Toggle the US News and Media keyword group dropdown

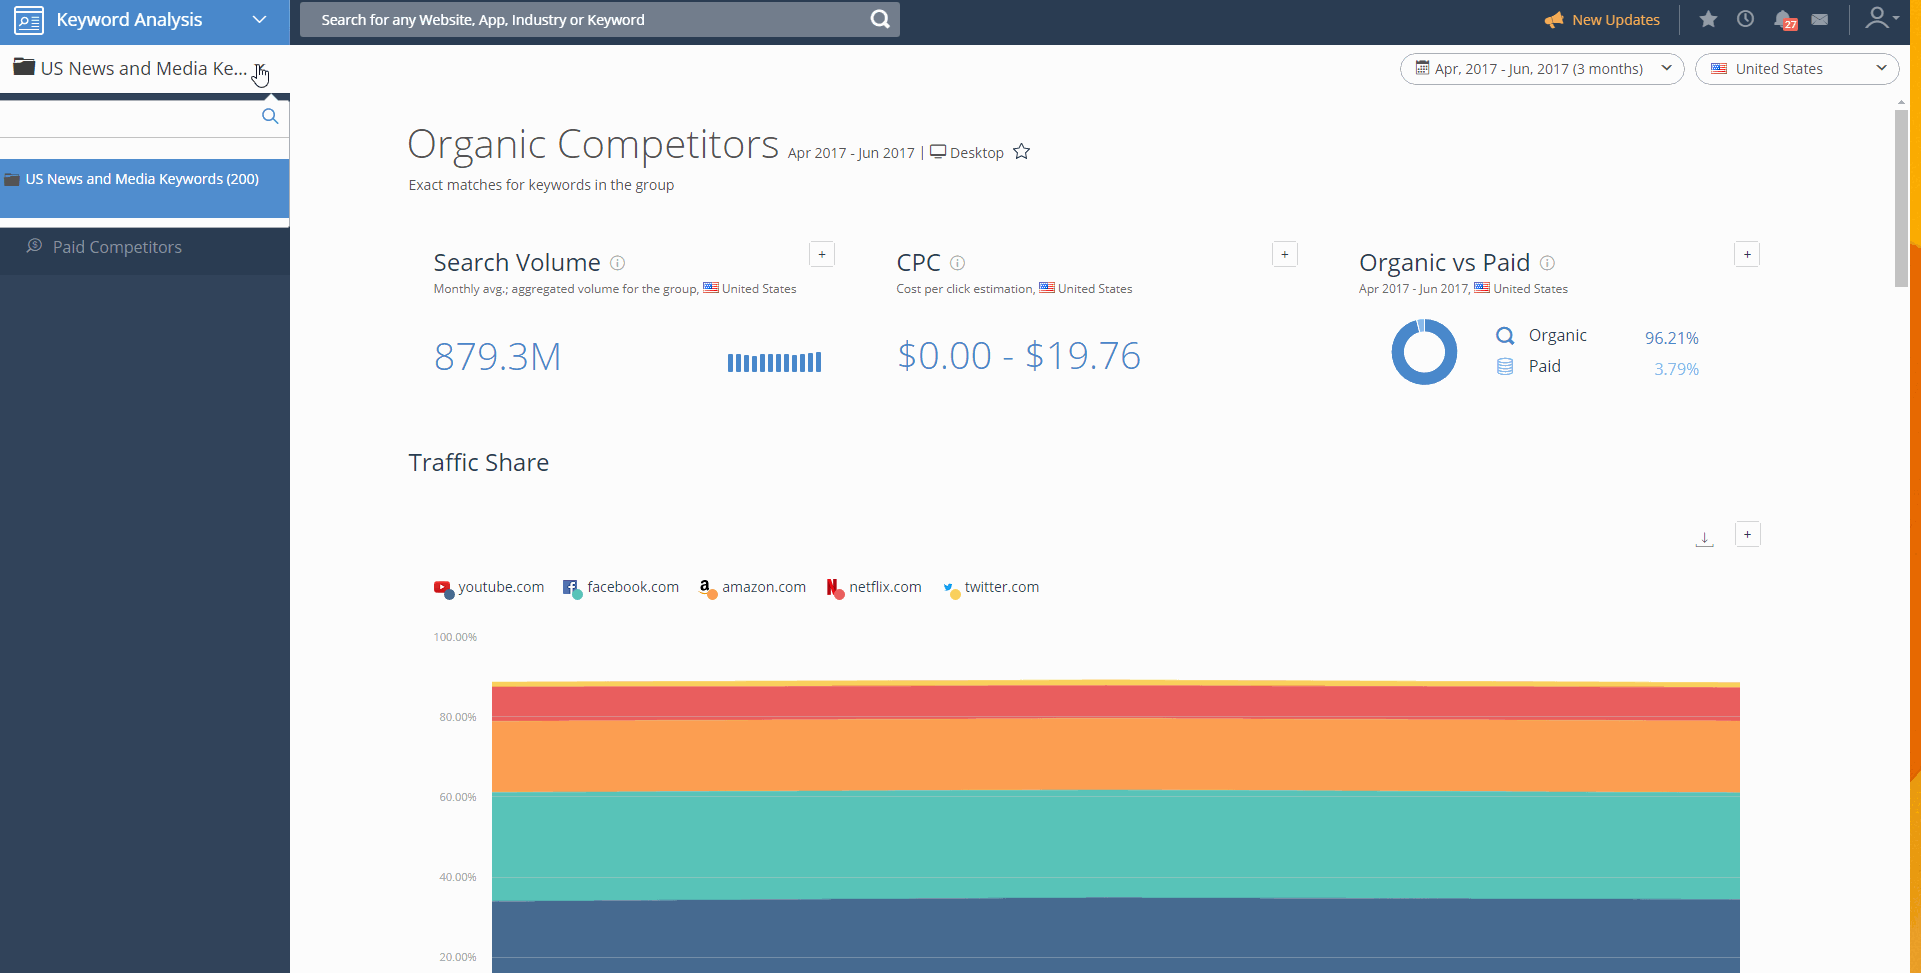[x=260, y=69]
